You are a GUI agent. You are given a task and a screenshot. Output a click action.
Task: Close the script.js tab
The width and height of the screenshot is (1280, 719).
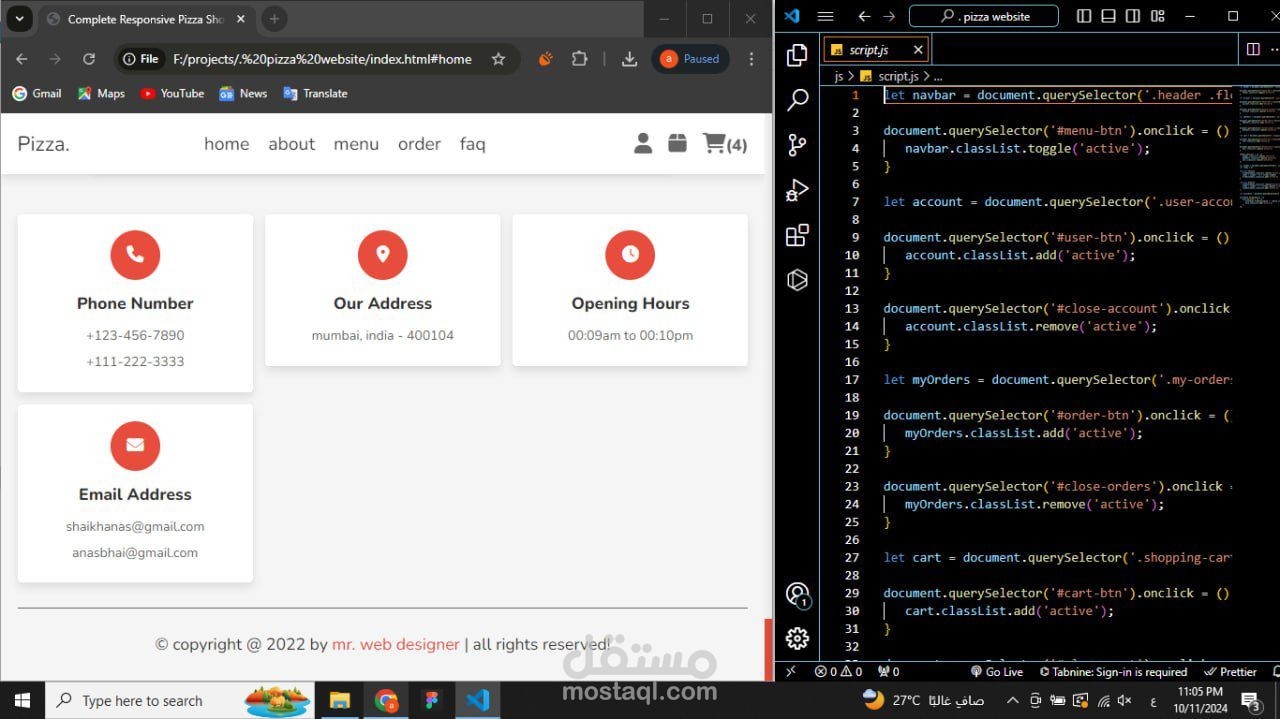918,49
